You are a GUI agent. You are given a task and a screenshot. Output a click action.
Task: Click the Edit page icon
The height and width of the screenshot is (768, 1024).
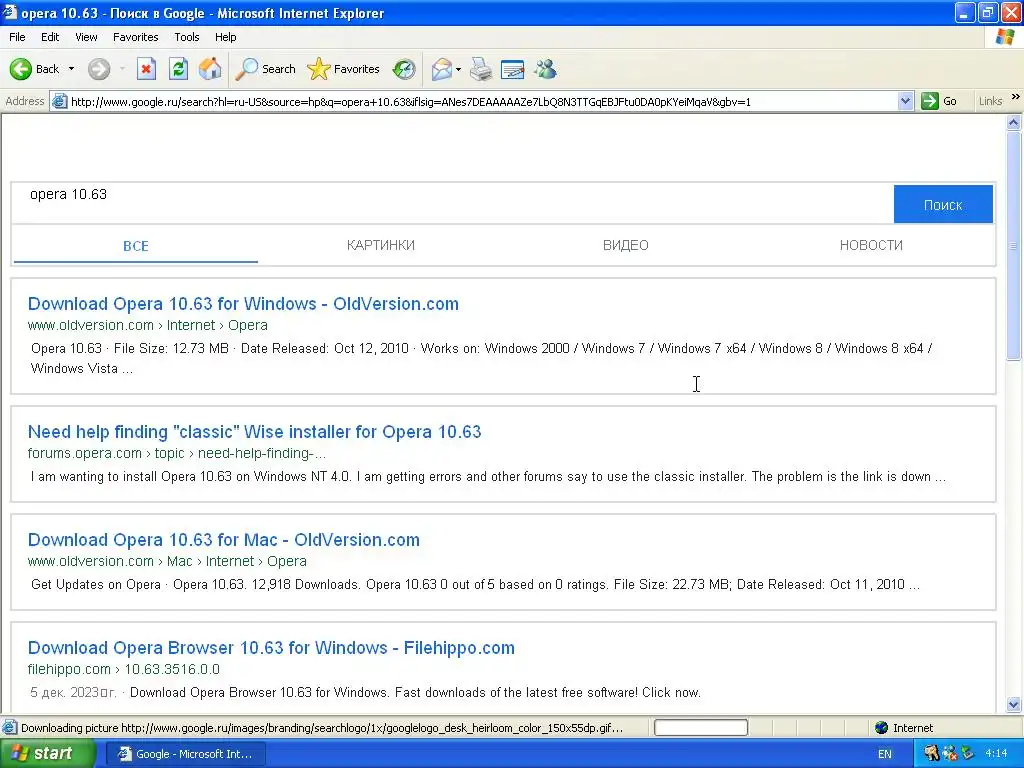tap(513, 69)
